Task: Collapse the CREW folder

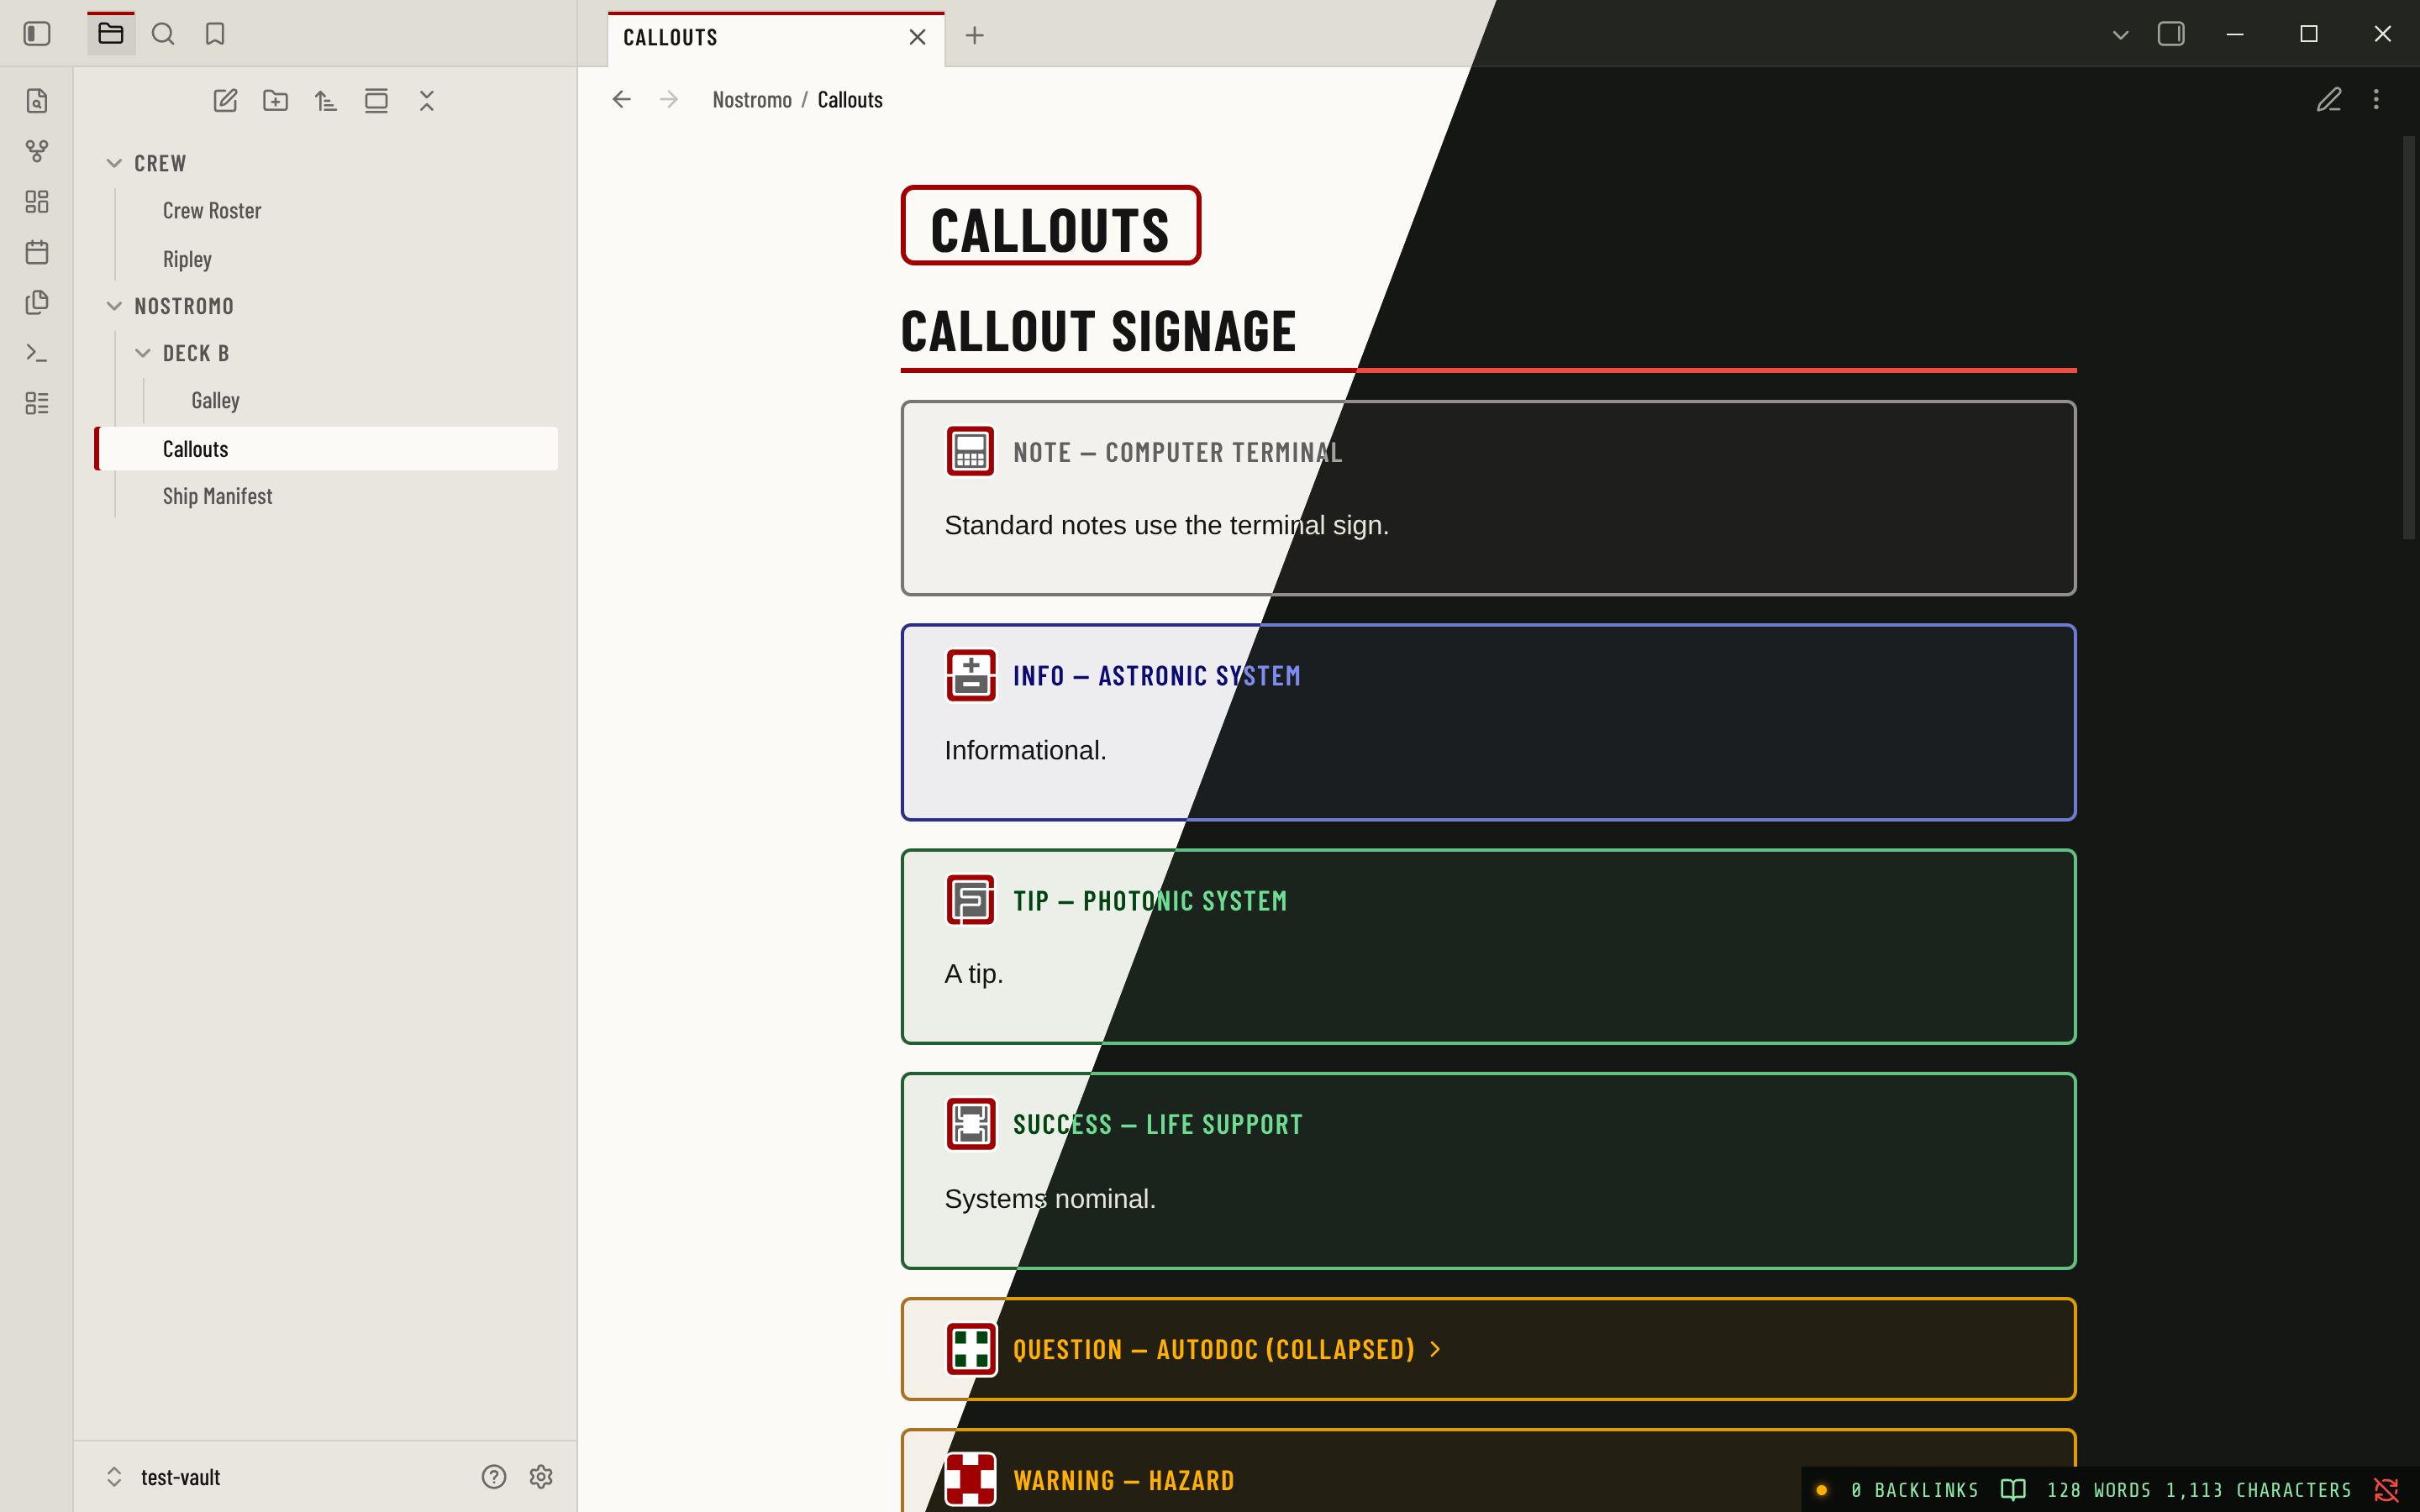Action: tap(327, 163)
